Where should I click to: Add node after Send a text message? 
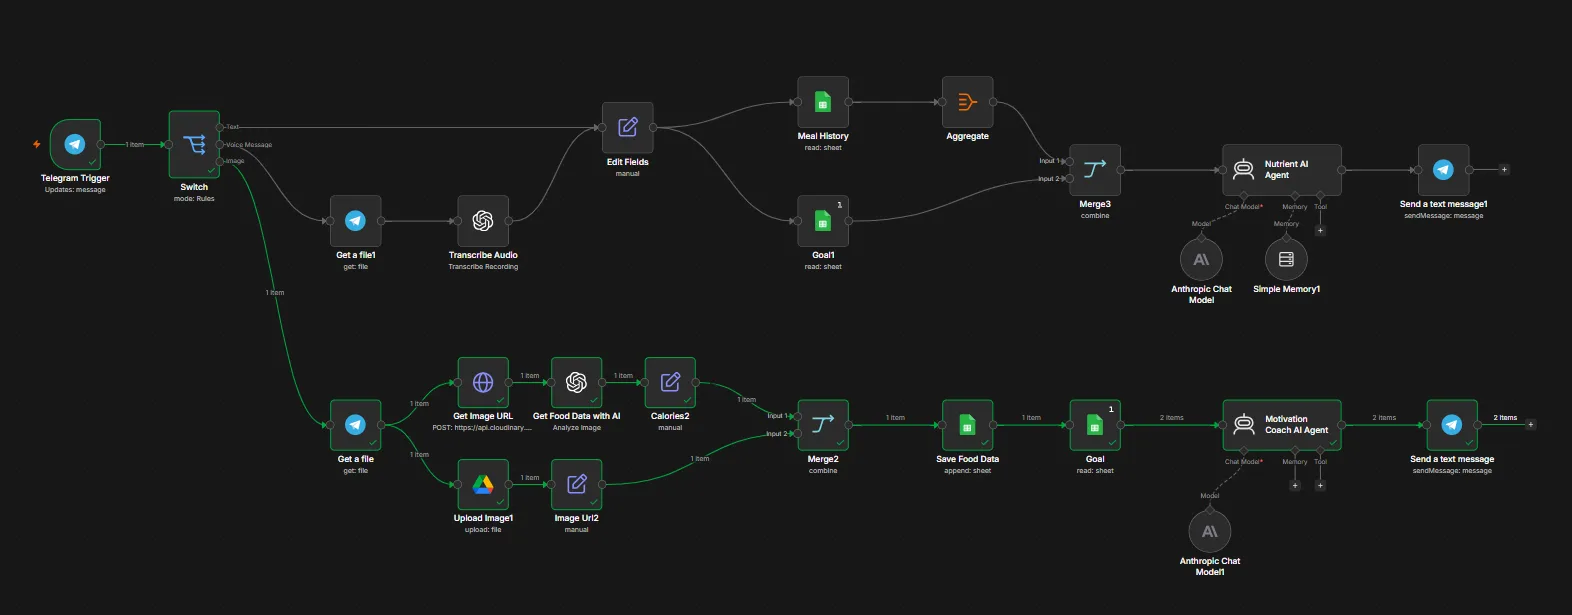pyautogui.click(x=1530, y=425)
